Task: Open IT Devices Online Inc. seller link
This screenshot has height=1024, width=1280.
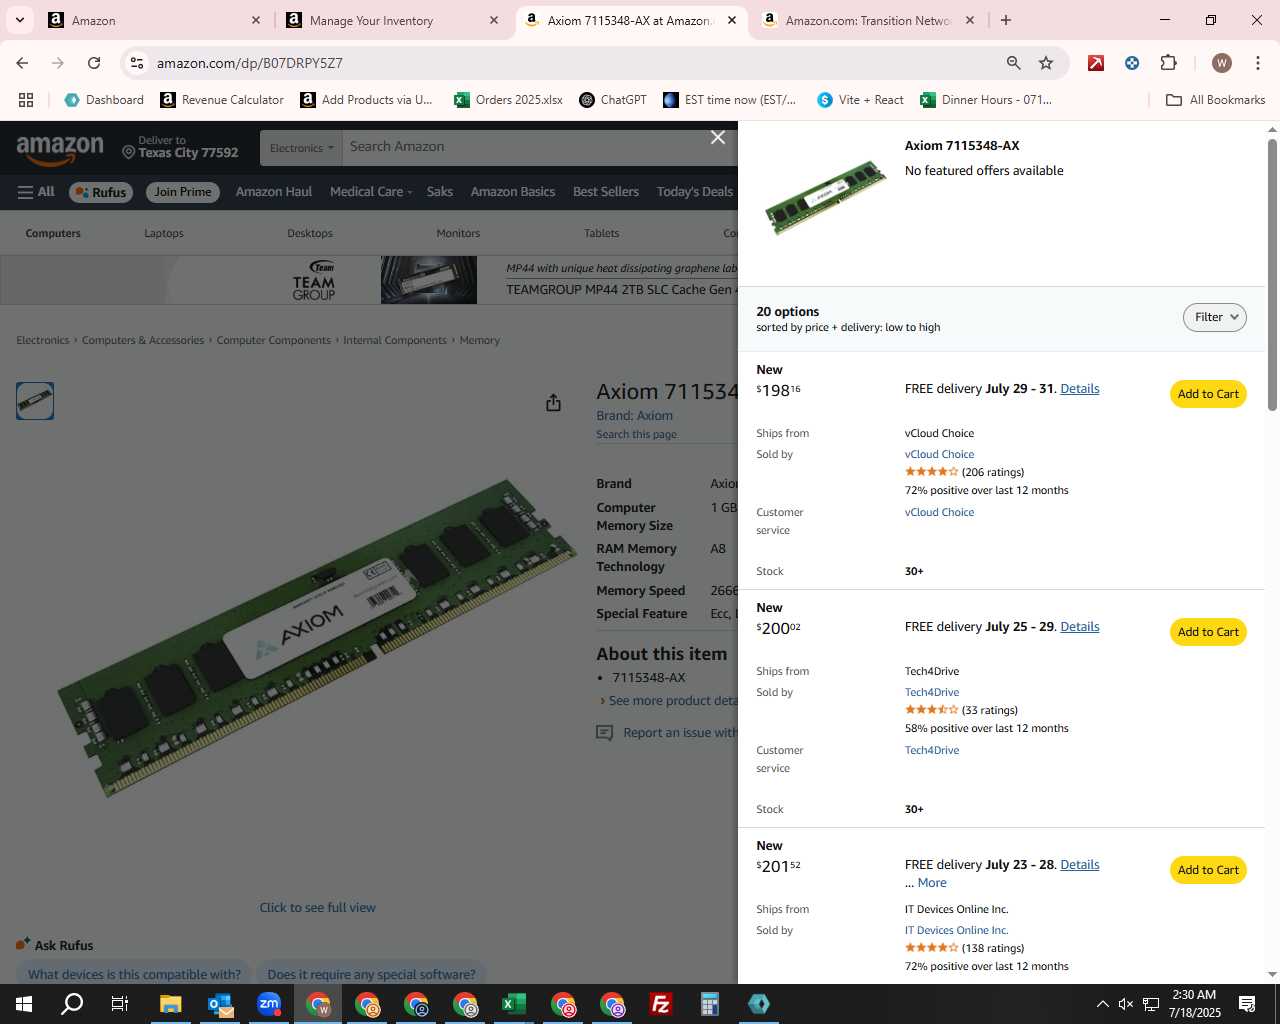Action: pyautogui.click(x=957, y=930)
